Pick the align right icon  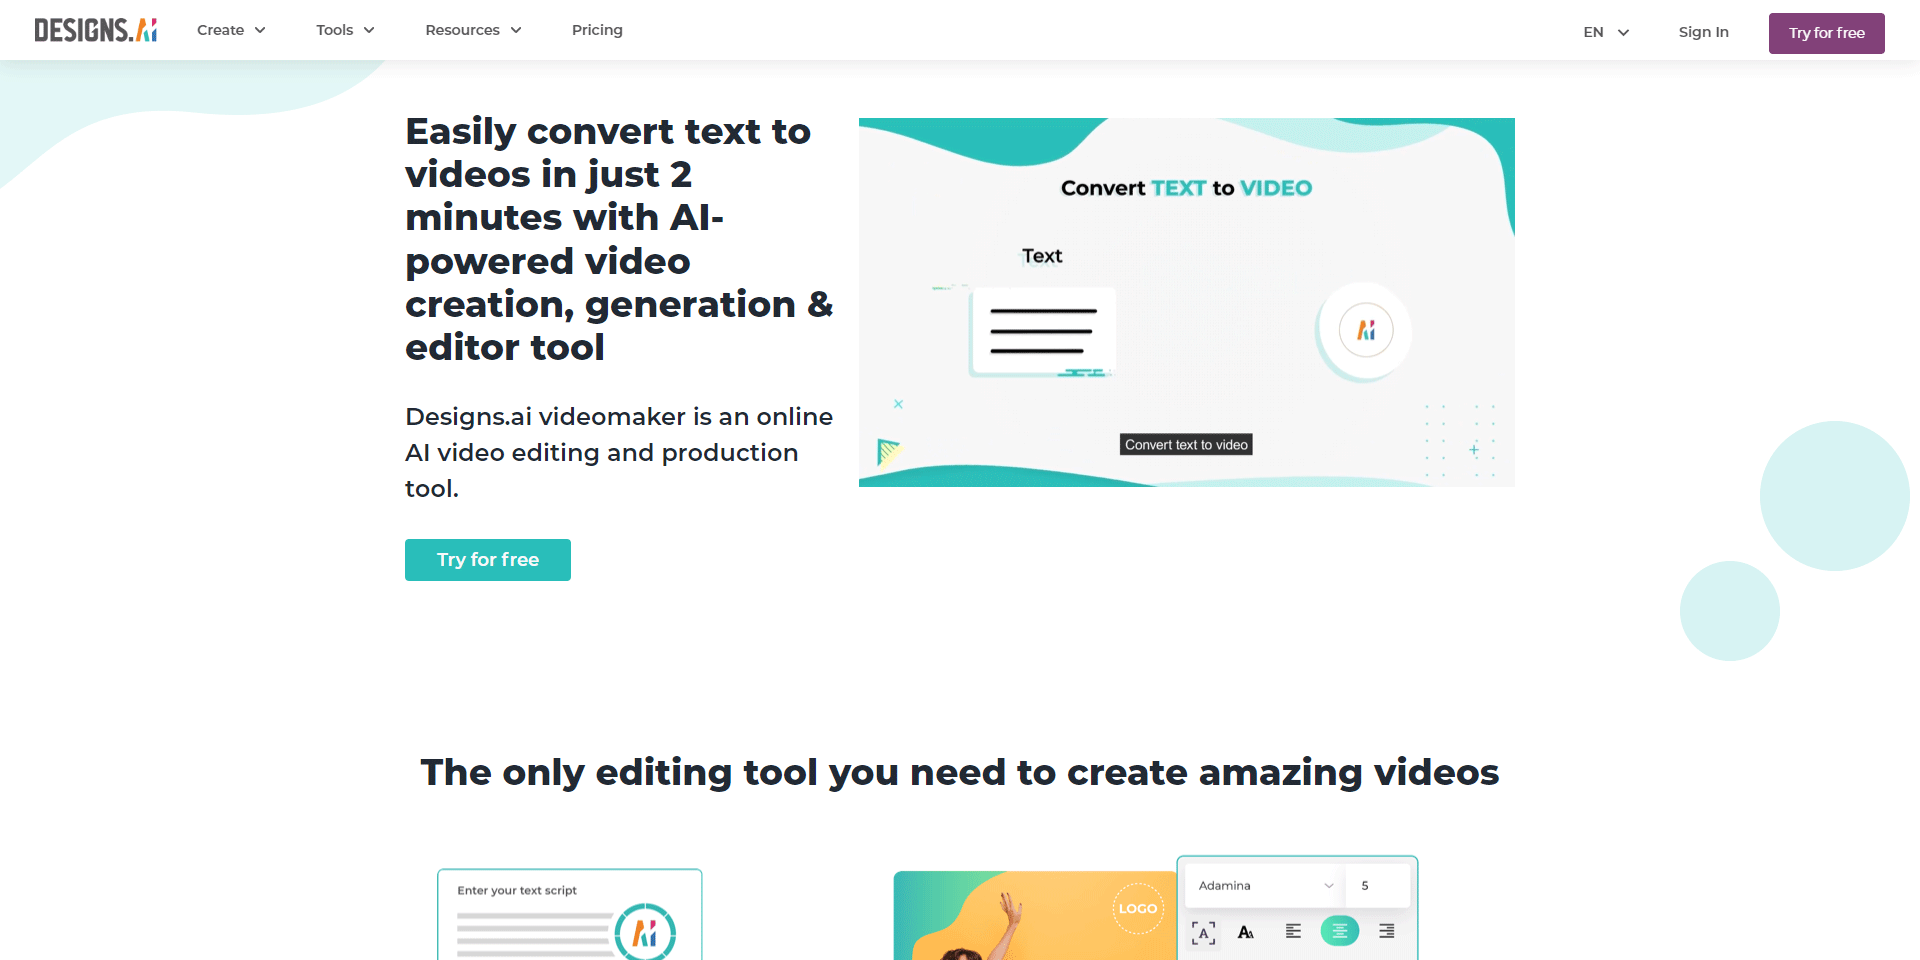(1386, 931)
